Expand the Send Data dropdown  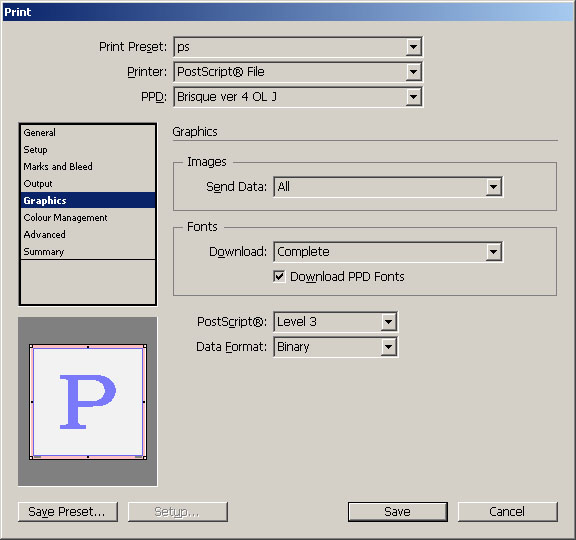[388, 187]
